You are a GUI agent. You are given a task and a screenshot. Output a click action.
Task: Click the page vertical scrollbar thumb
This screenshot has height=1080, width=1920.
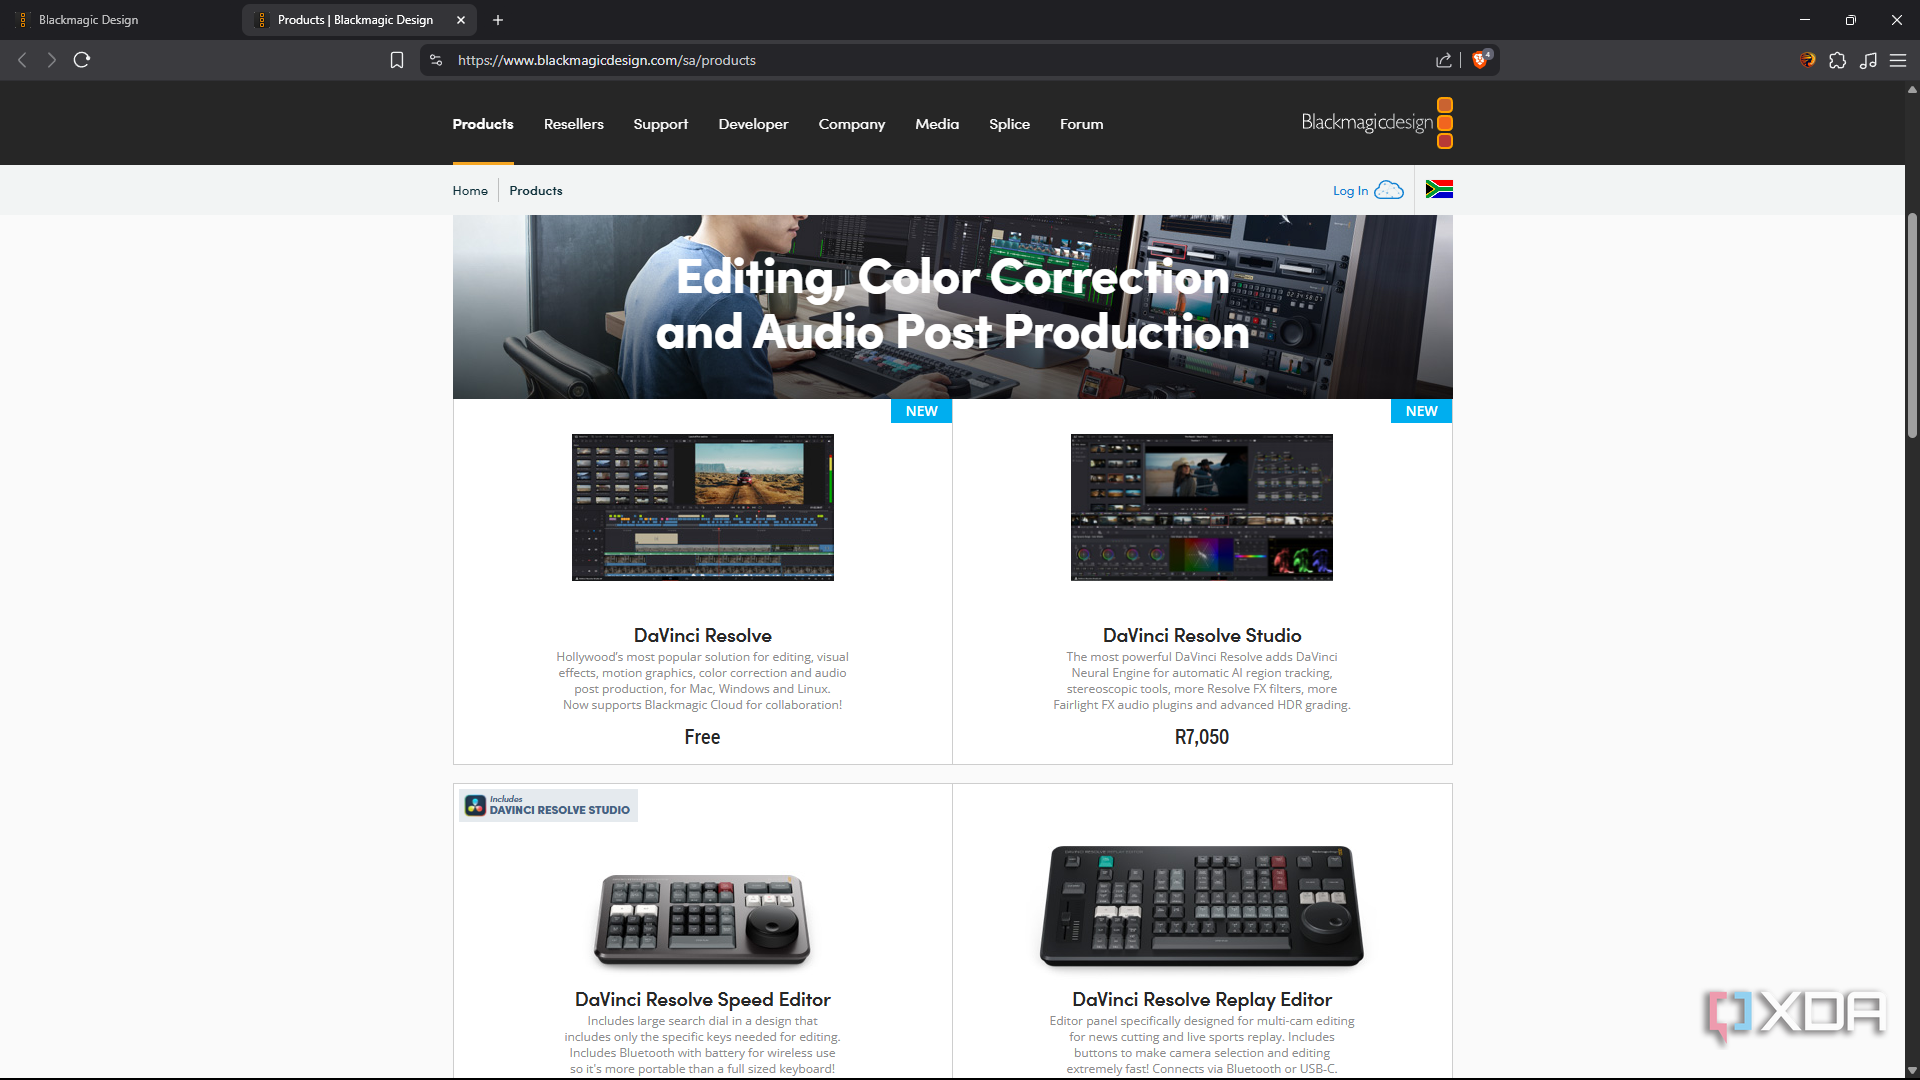(1912, 325)
